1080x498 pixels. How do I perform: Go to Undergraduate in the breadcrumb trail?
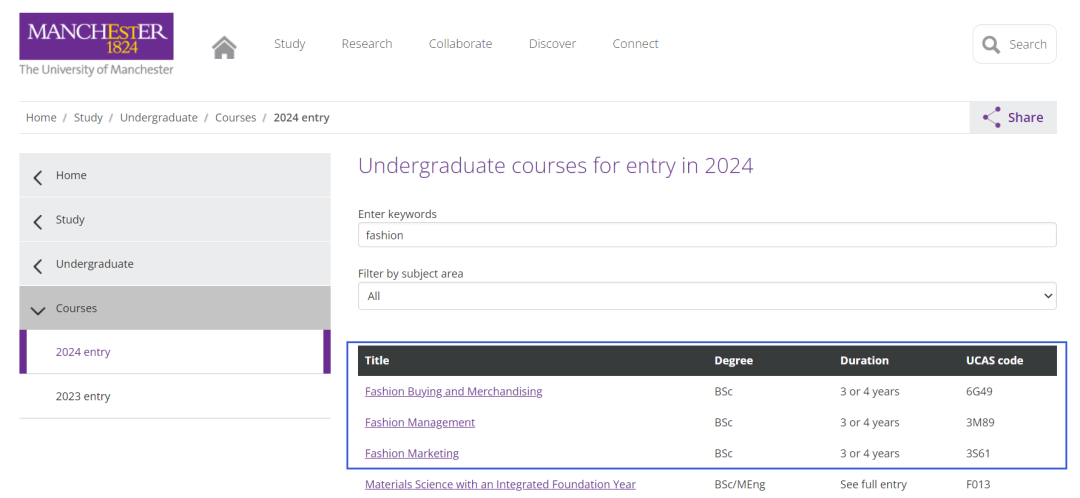[158, 117]
